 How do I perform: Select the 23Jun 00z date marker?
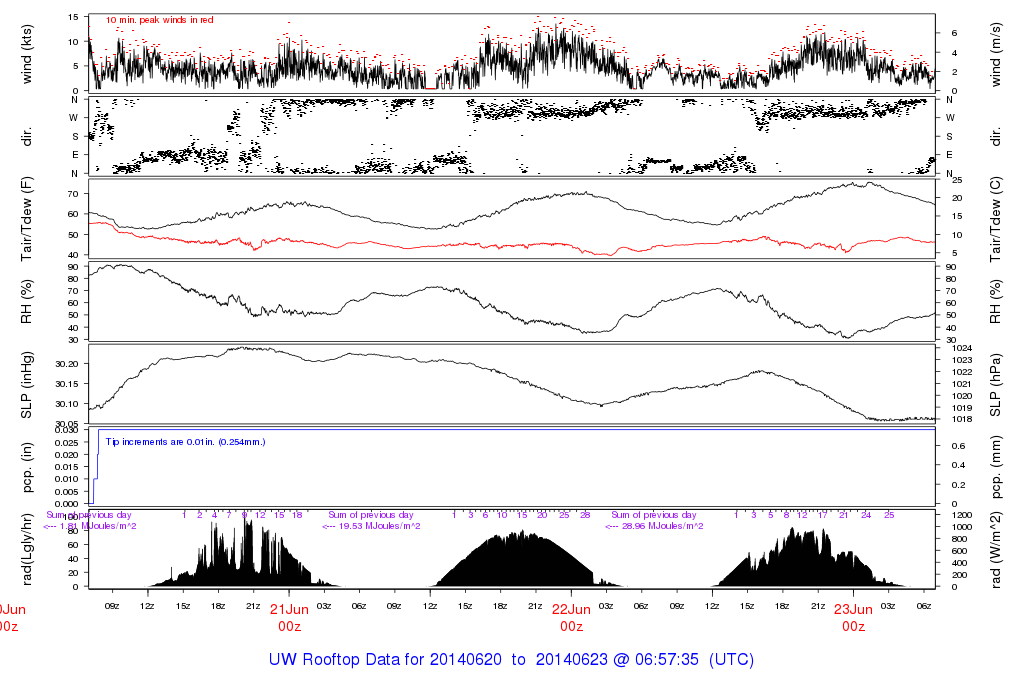pos(853,616)
